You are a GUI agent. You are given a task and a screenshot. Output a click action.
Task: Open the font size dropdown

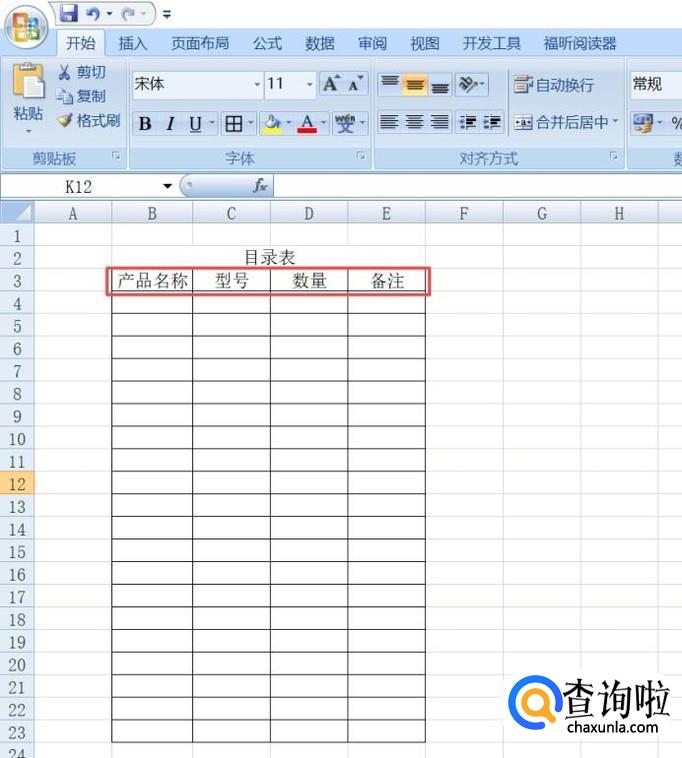point(309,85)
